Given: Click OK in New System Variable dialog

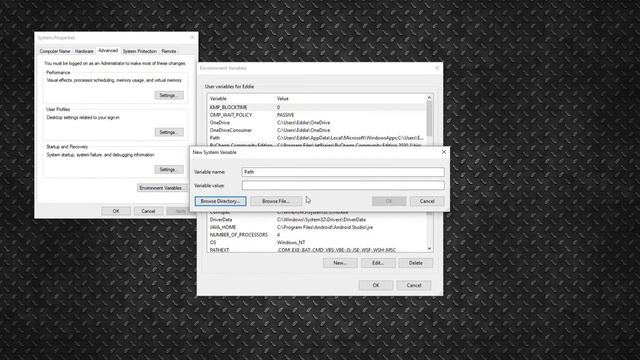Looking at the screenshot, I should [389, 201].
